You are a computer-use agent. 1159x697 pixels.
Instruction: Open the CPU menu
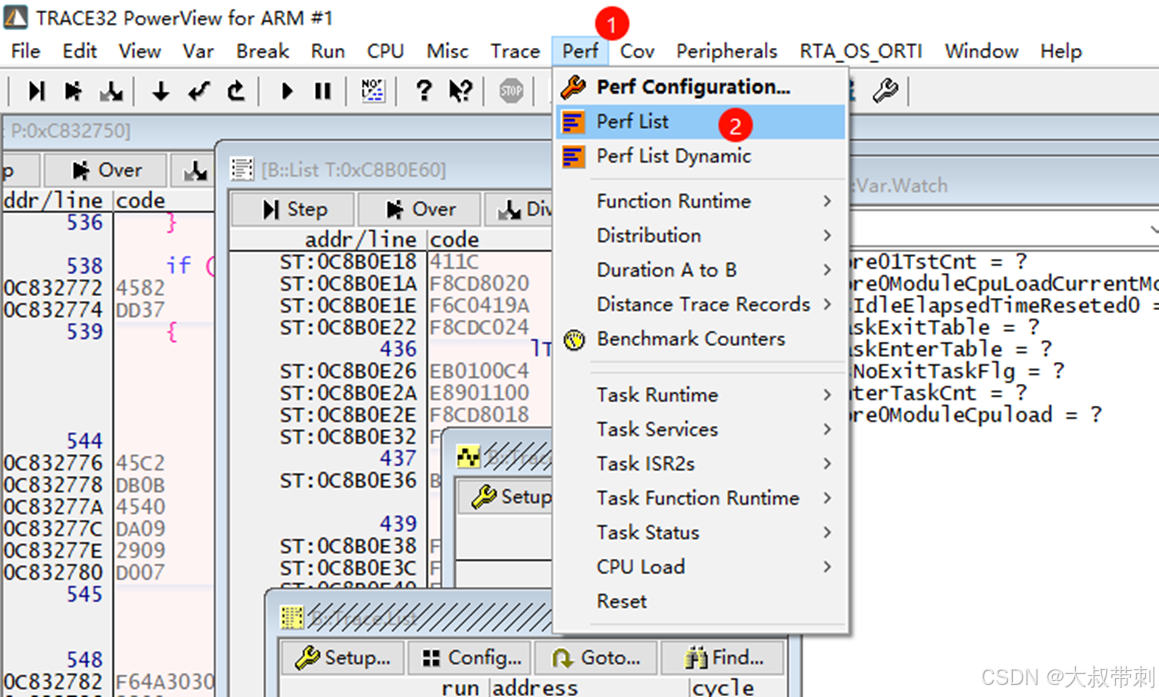pyautogui.click(x=385, y=51)
